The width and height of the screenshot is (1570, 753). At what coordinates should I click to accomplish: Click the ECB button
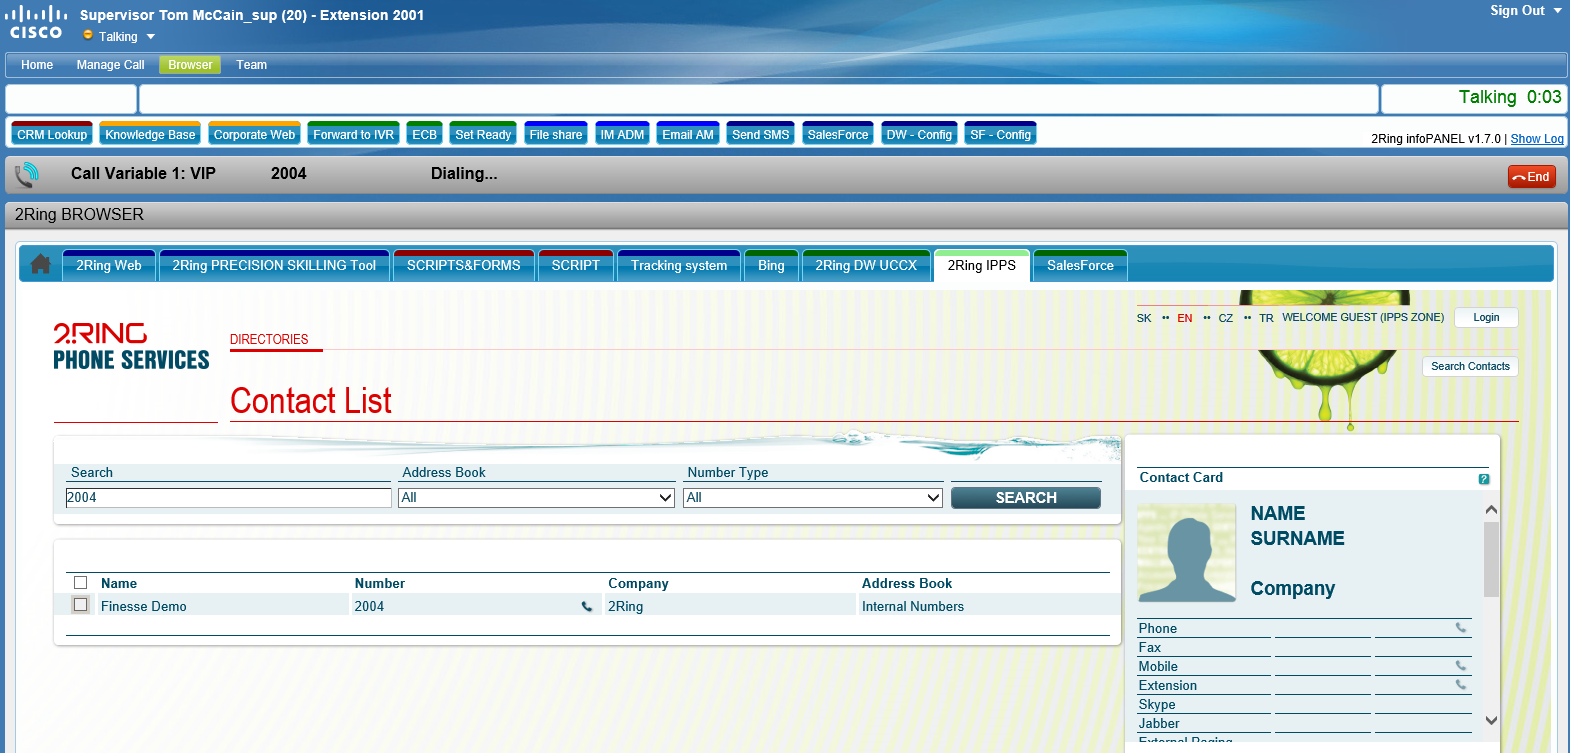[x=424, y=134]
